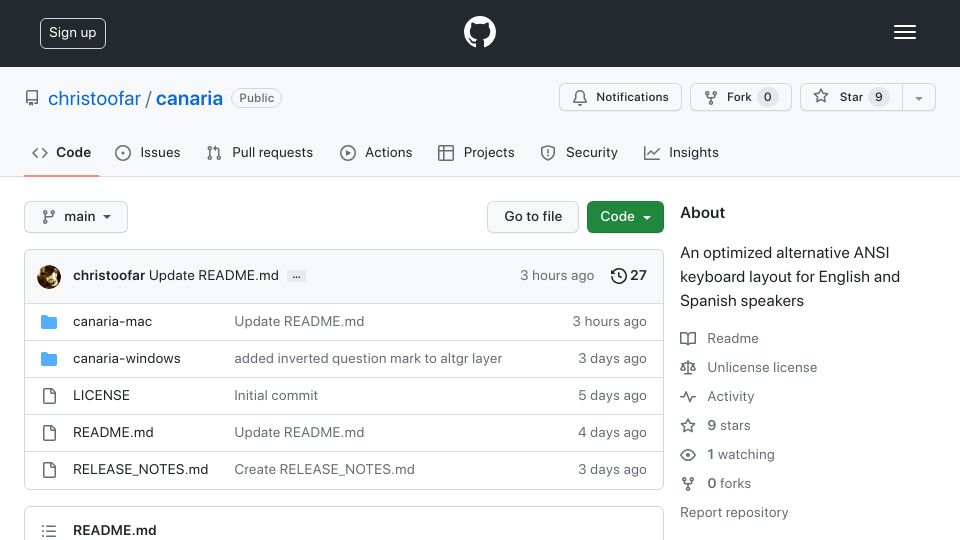This screenshot has width=960, height=540.
Task: Click the 0 forks link
Action: 729,484
